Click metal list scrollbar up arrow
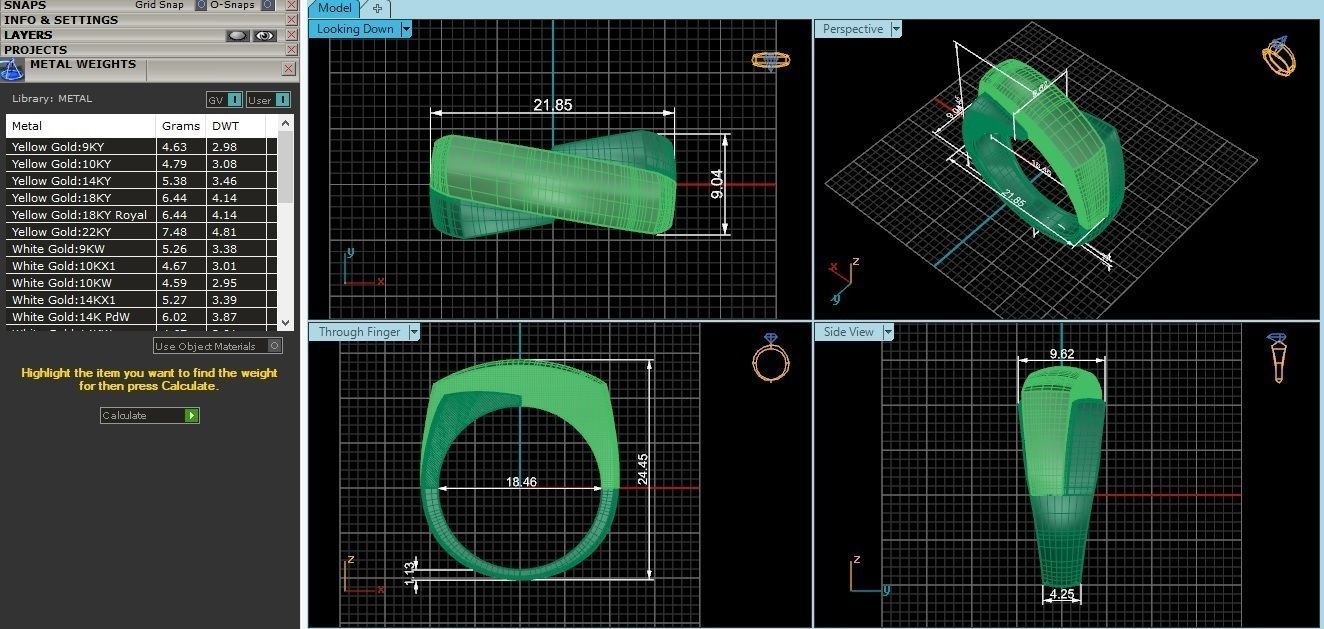The width and height of the screenshot is (1324, 629). tap(286, 124)
